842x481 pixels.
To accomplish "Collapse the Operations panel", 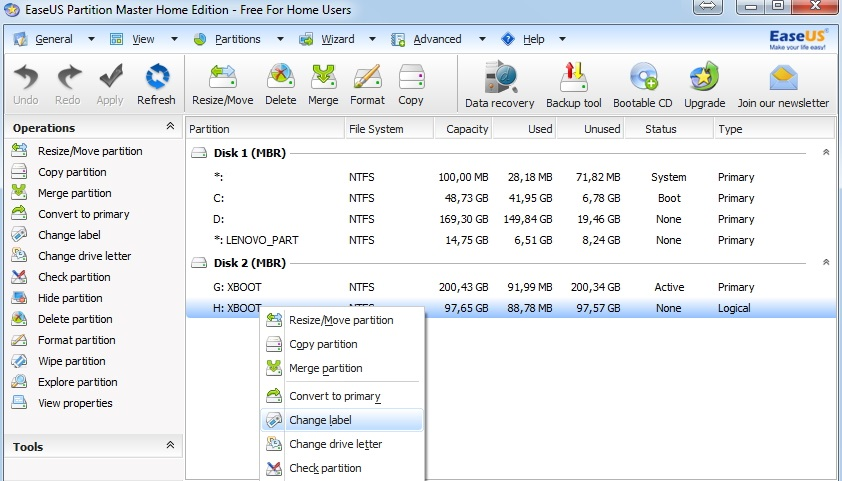I will pyautogui.click(x=170, y=127).
